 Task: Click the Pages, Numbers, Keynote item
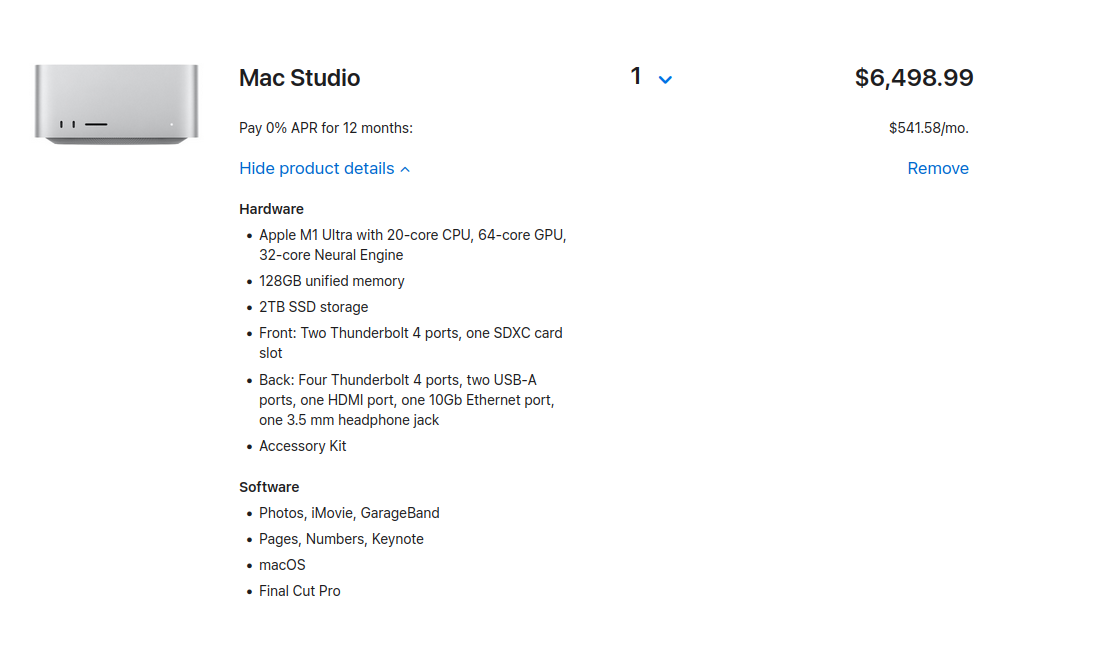click(341, 539)
